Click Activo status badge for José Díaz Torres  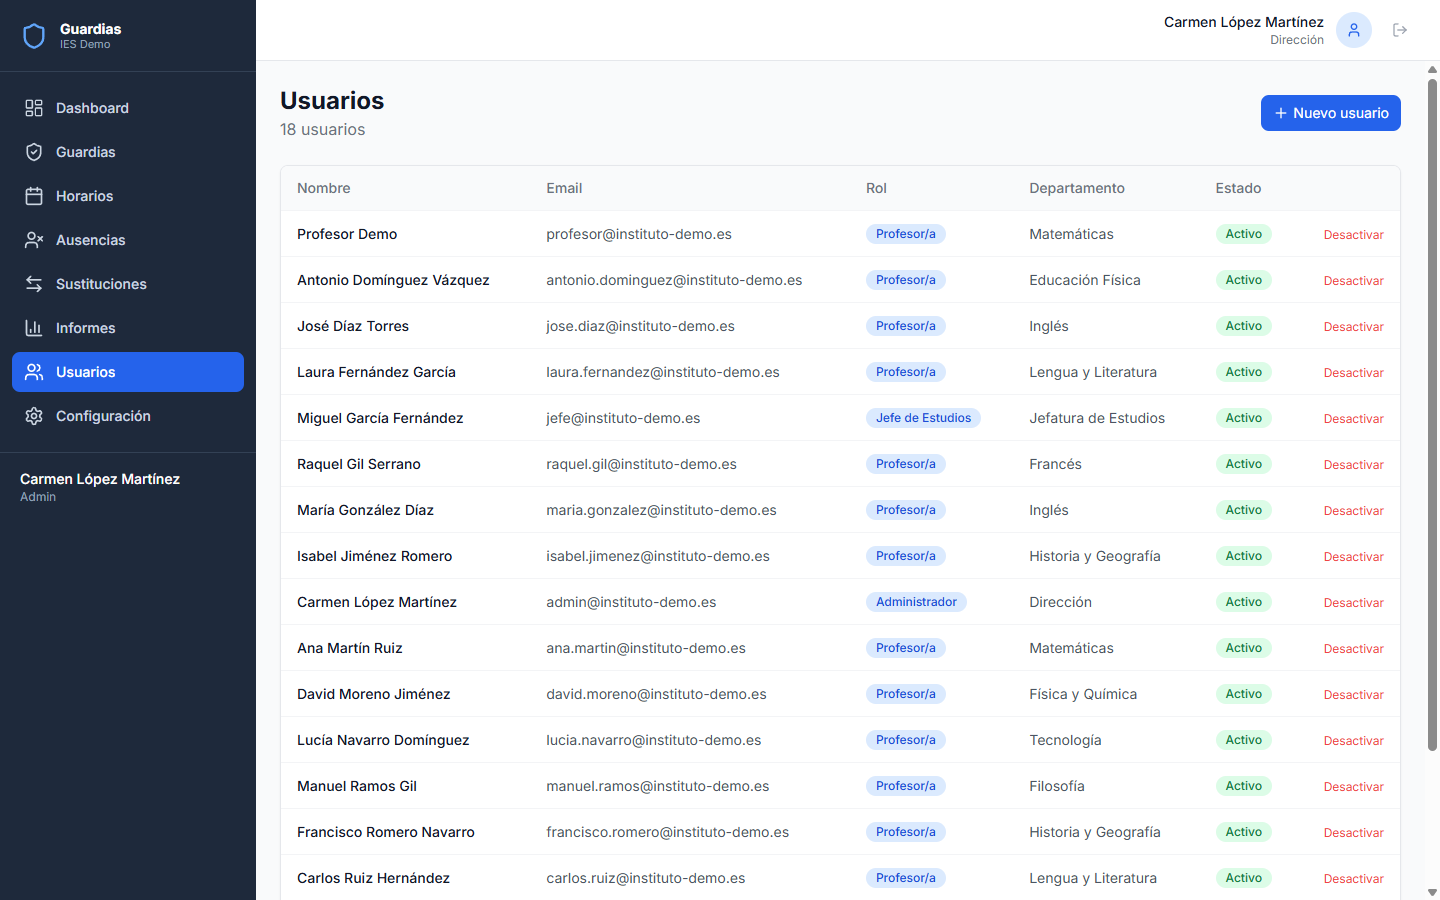(x=1243, y=326)
